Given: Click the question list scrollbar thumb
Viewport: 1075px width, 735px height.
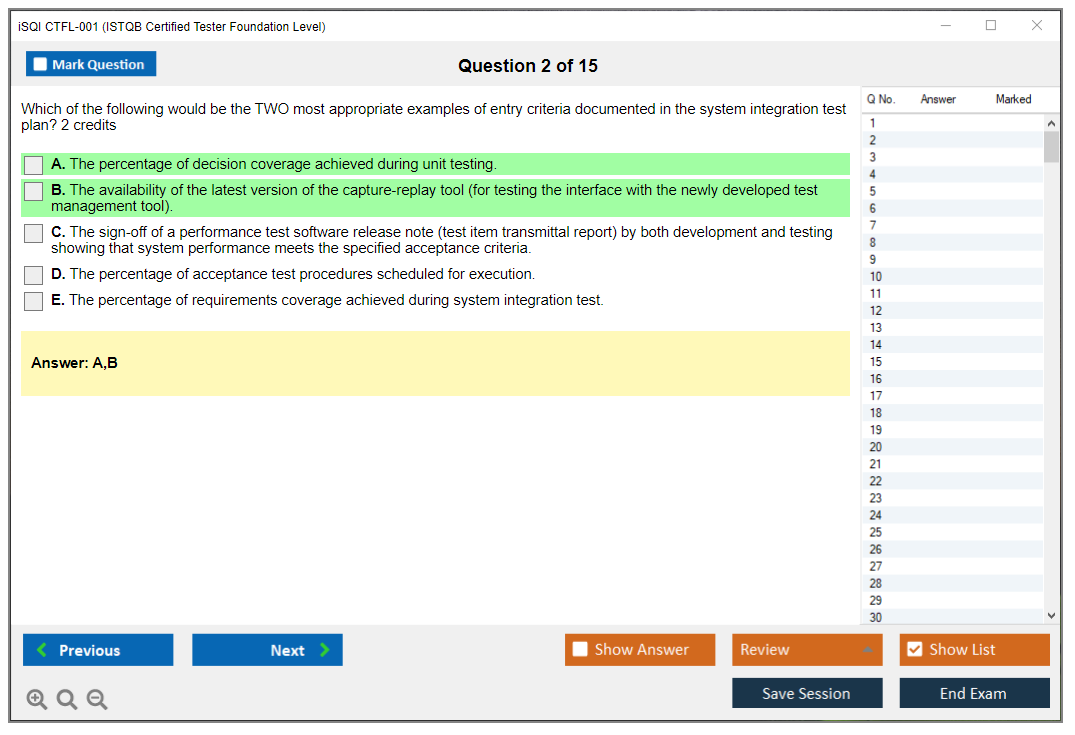Looking at the screenshot, I should coord(1051,147).
